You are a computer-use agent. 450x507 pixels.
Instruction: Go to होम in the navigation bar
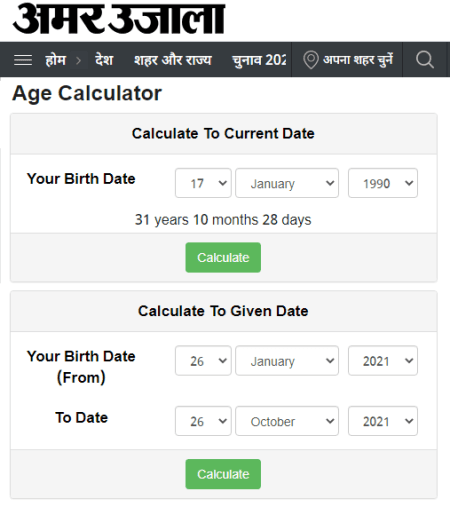[x=56, y=60]
